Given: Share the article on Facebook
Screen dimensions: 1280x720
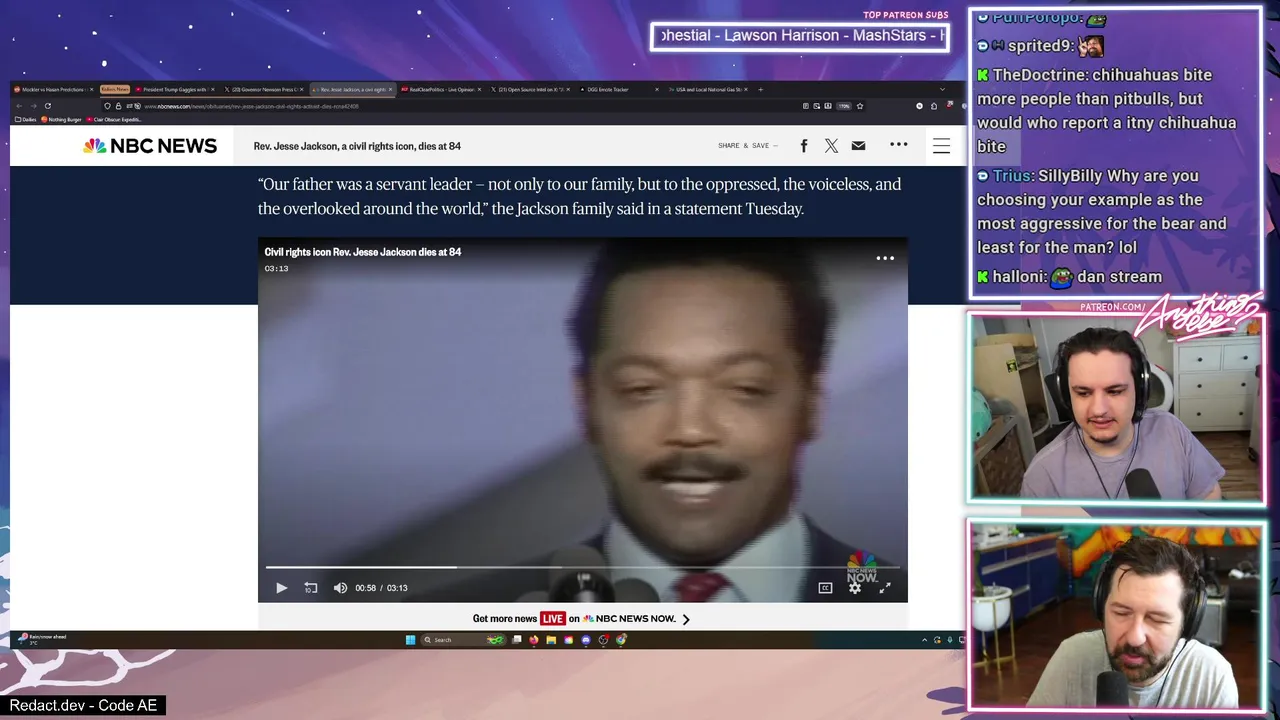Looking at the screenshot, I should (804, 146).
